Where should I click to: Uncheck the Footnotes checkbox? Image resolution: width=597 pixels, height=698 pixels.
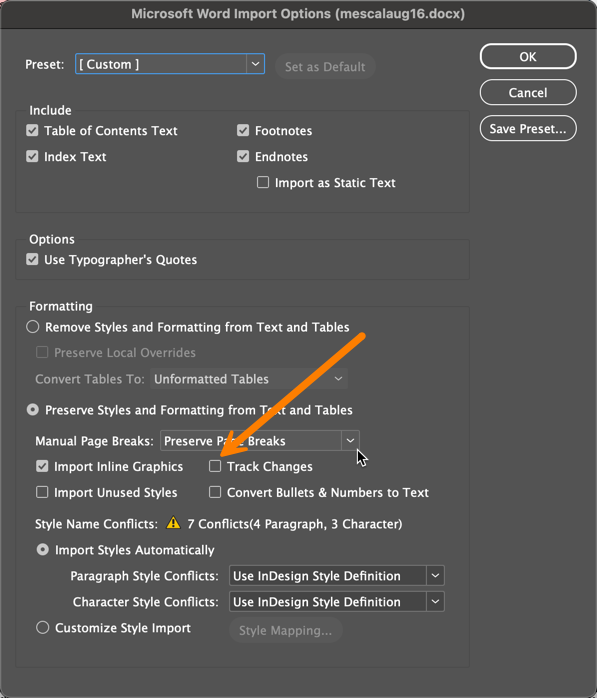click(x=243, y=130)
